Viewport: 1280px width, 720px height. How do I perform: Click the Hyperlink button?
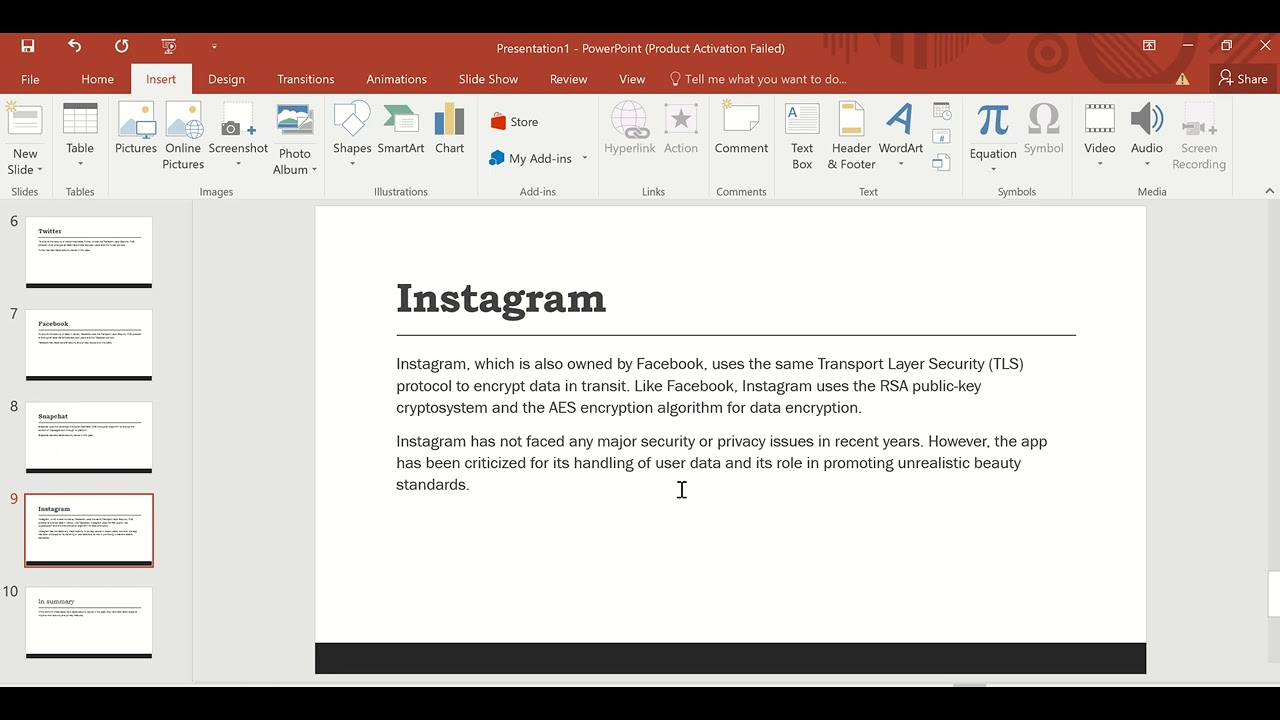630,128
